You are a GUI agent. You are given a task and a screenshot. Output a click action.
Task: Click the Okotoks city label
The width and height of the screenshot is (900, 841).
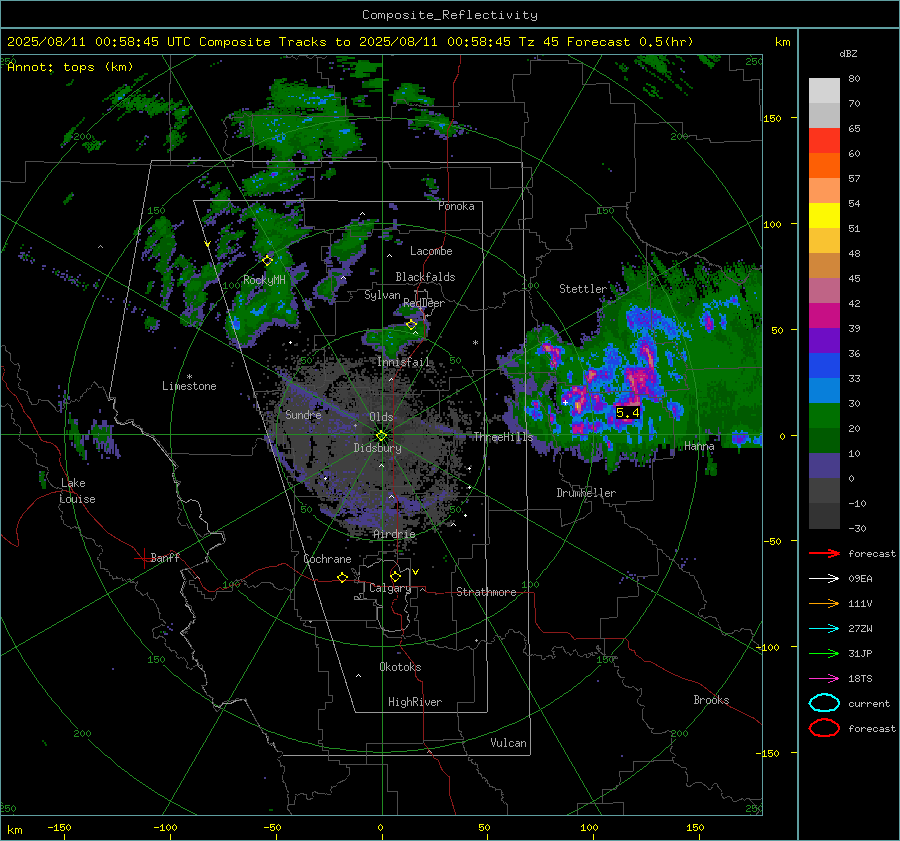click(400, 667)
